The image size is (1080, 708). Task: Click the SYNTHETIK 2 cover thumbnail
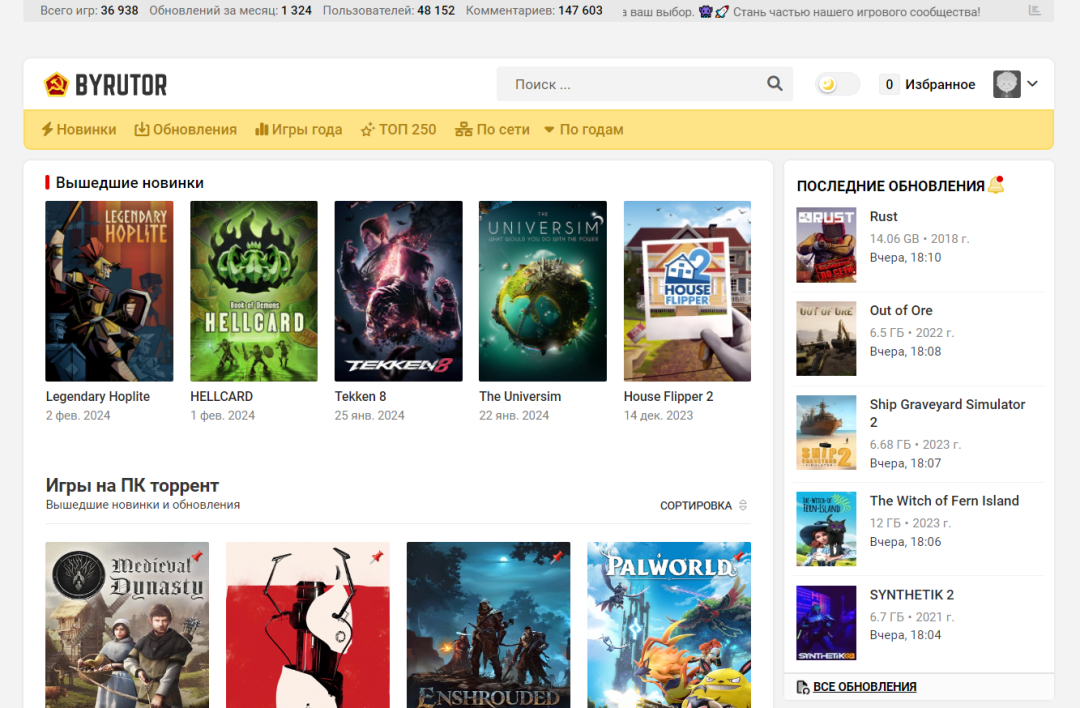[826, 623]
